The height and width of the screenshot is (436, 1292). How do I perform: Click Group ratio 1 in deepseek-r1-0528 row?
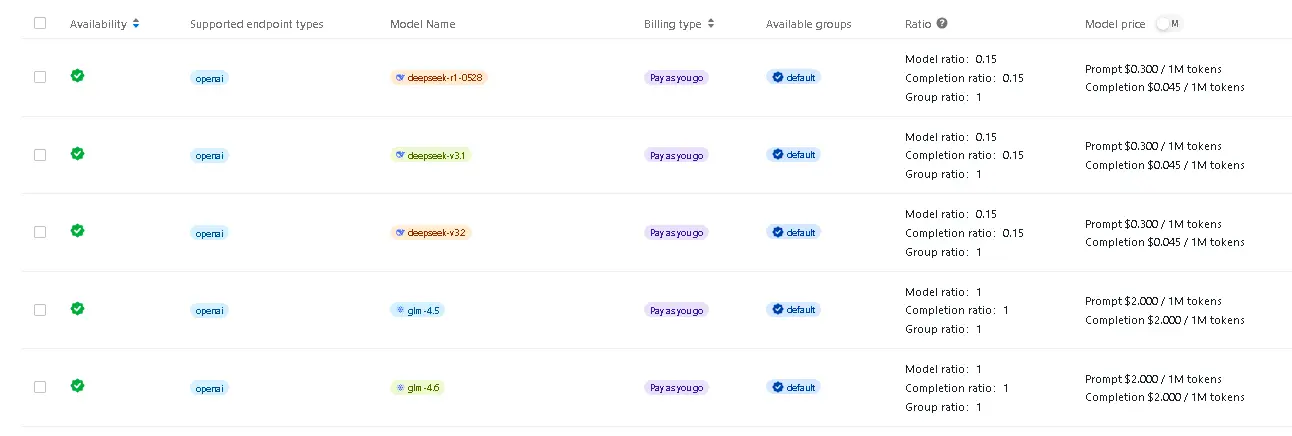tap(943, 97)
